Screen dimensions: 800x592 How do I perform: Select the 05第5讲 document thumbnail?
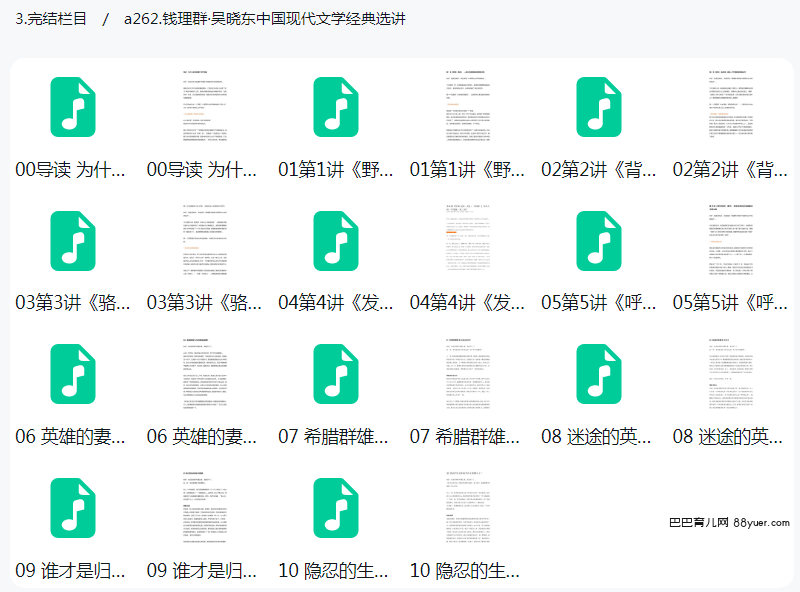[731, 241]
